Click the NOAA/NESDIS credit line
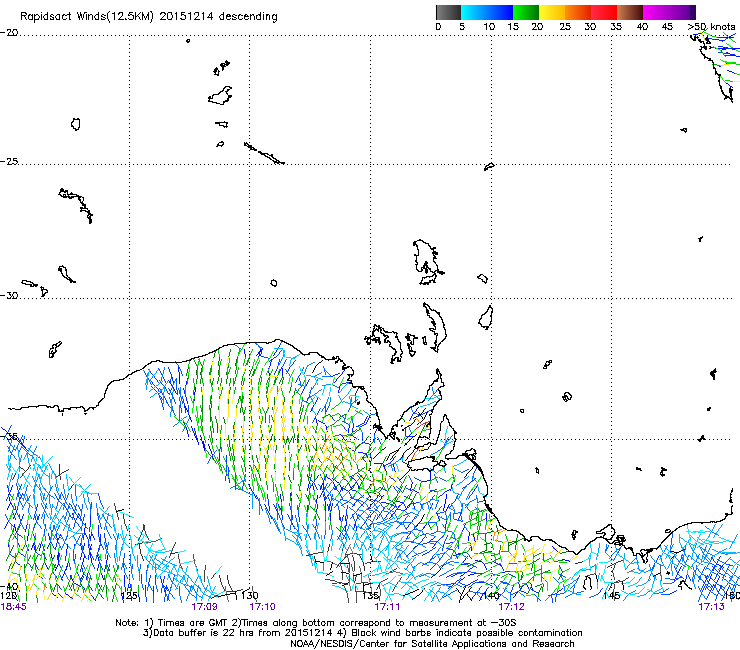The width and height of the screenshot is (740, 650). click(432, 644)
